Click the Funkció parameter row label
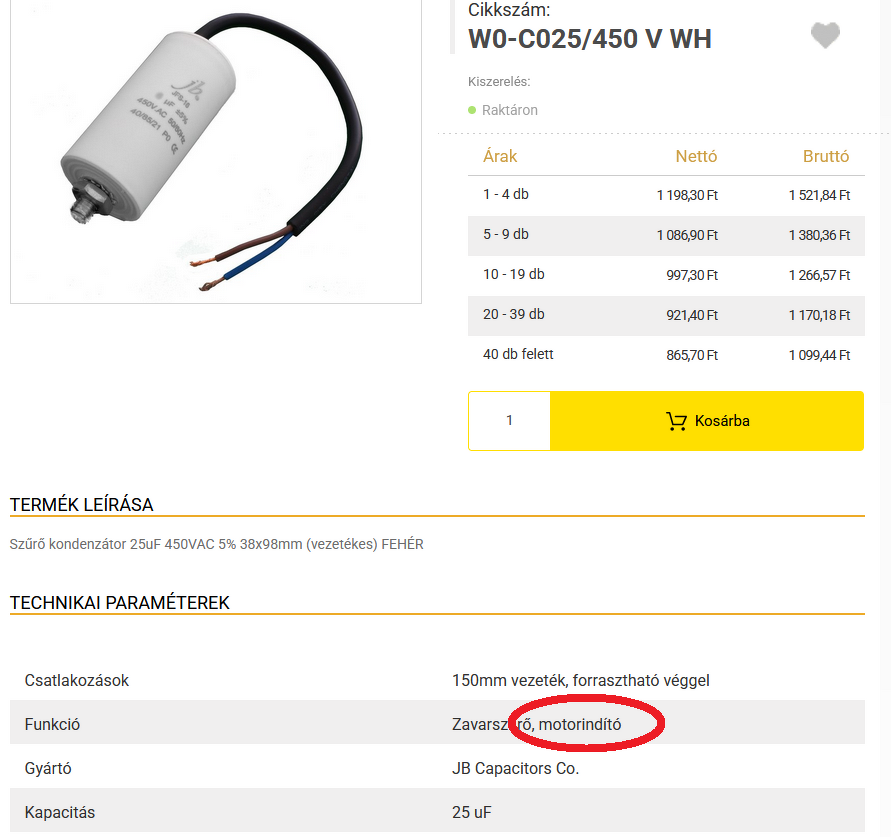Screen dimensions: 891x837 52,725
